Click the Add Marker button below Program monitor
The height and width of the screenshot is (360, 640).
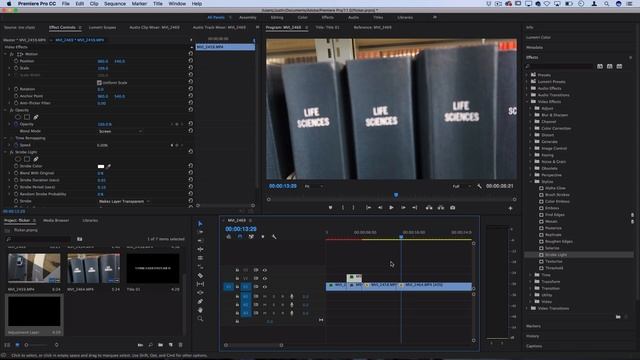330,208
